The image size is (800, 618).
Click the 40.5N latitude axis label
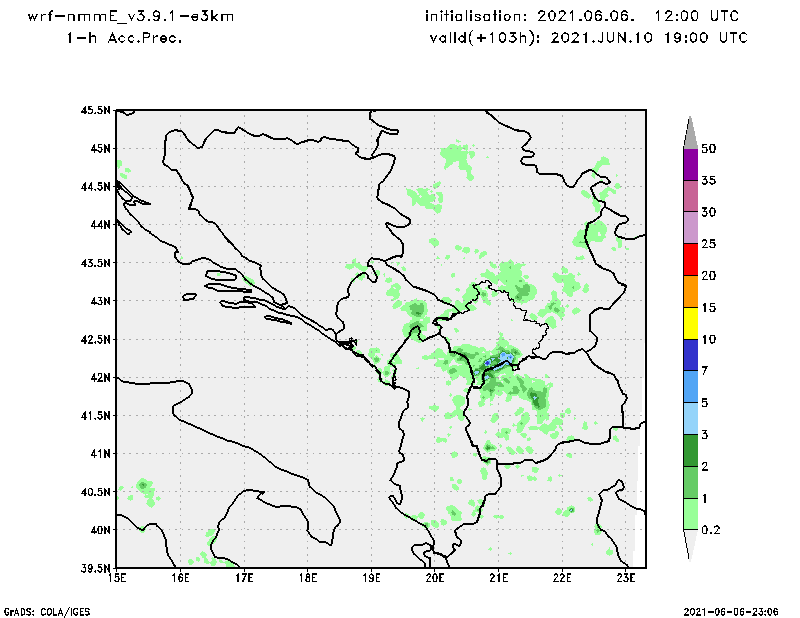(95, 492)
